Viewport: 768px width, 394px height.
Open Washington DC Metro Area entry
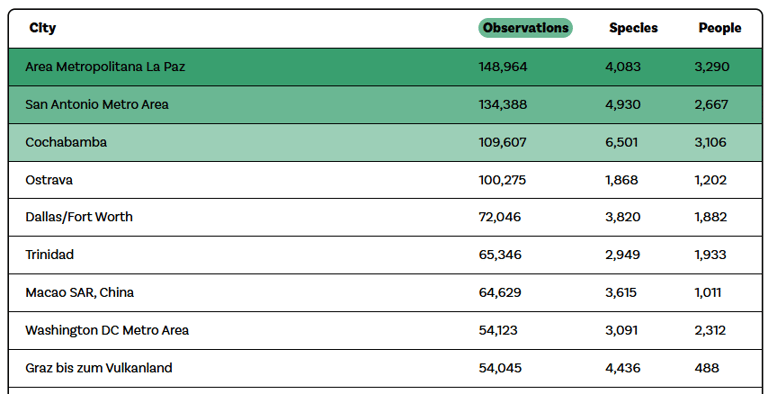[x=385, y=330]
